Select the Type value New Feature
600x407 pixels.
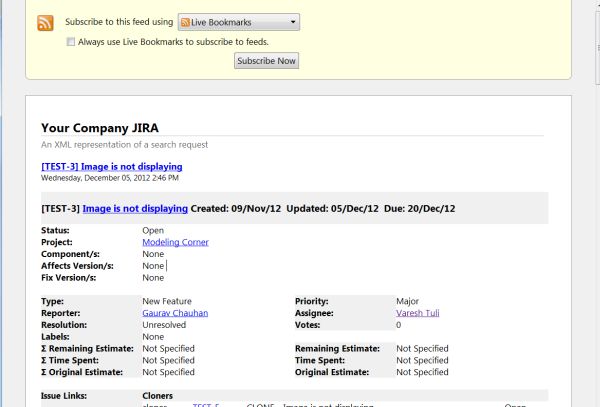(x=167, y=301)
